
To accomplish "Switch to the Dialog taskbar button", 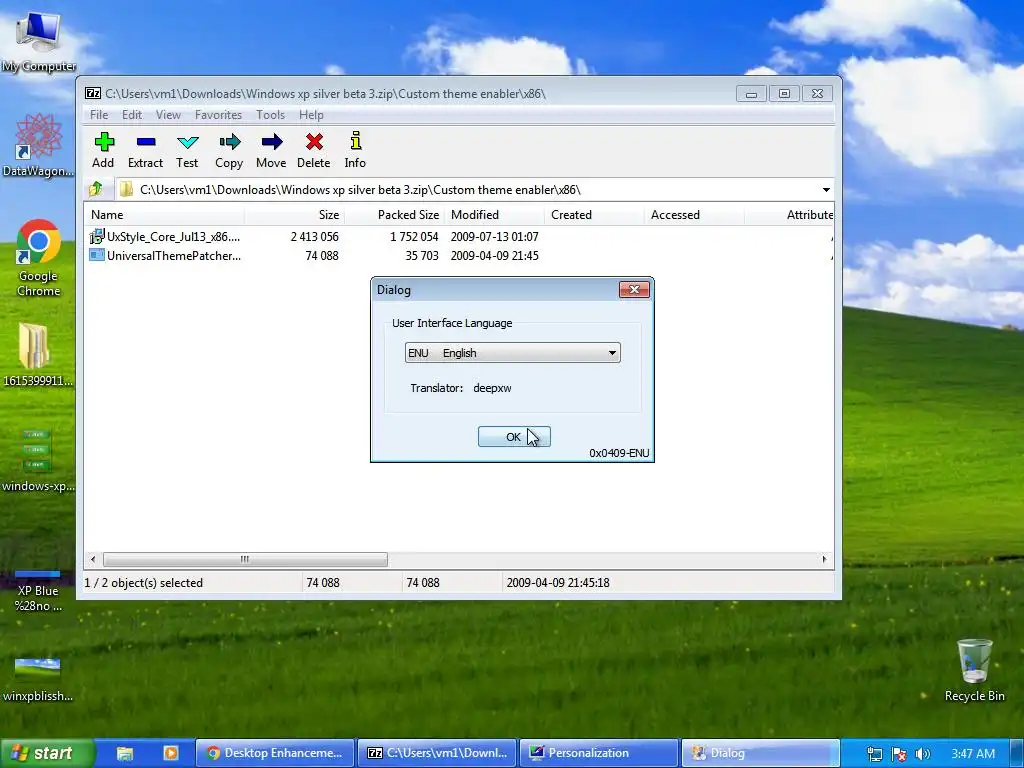I will point(760,753).
